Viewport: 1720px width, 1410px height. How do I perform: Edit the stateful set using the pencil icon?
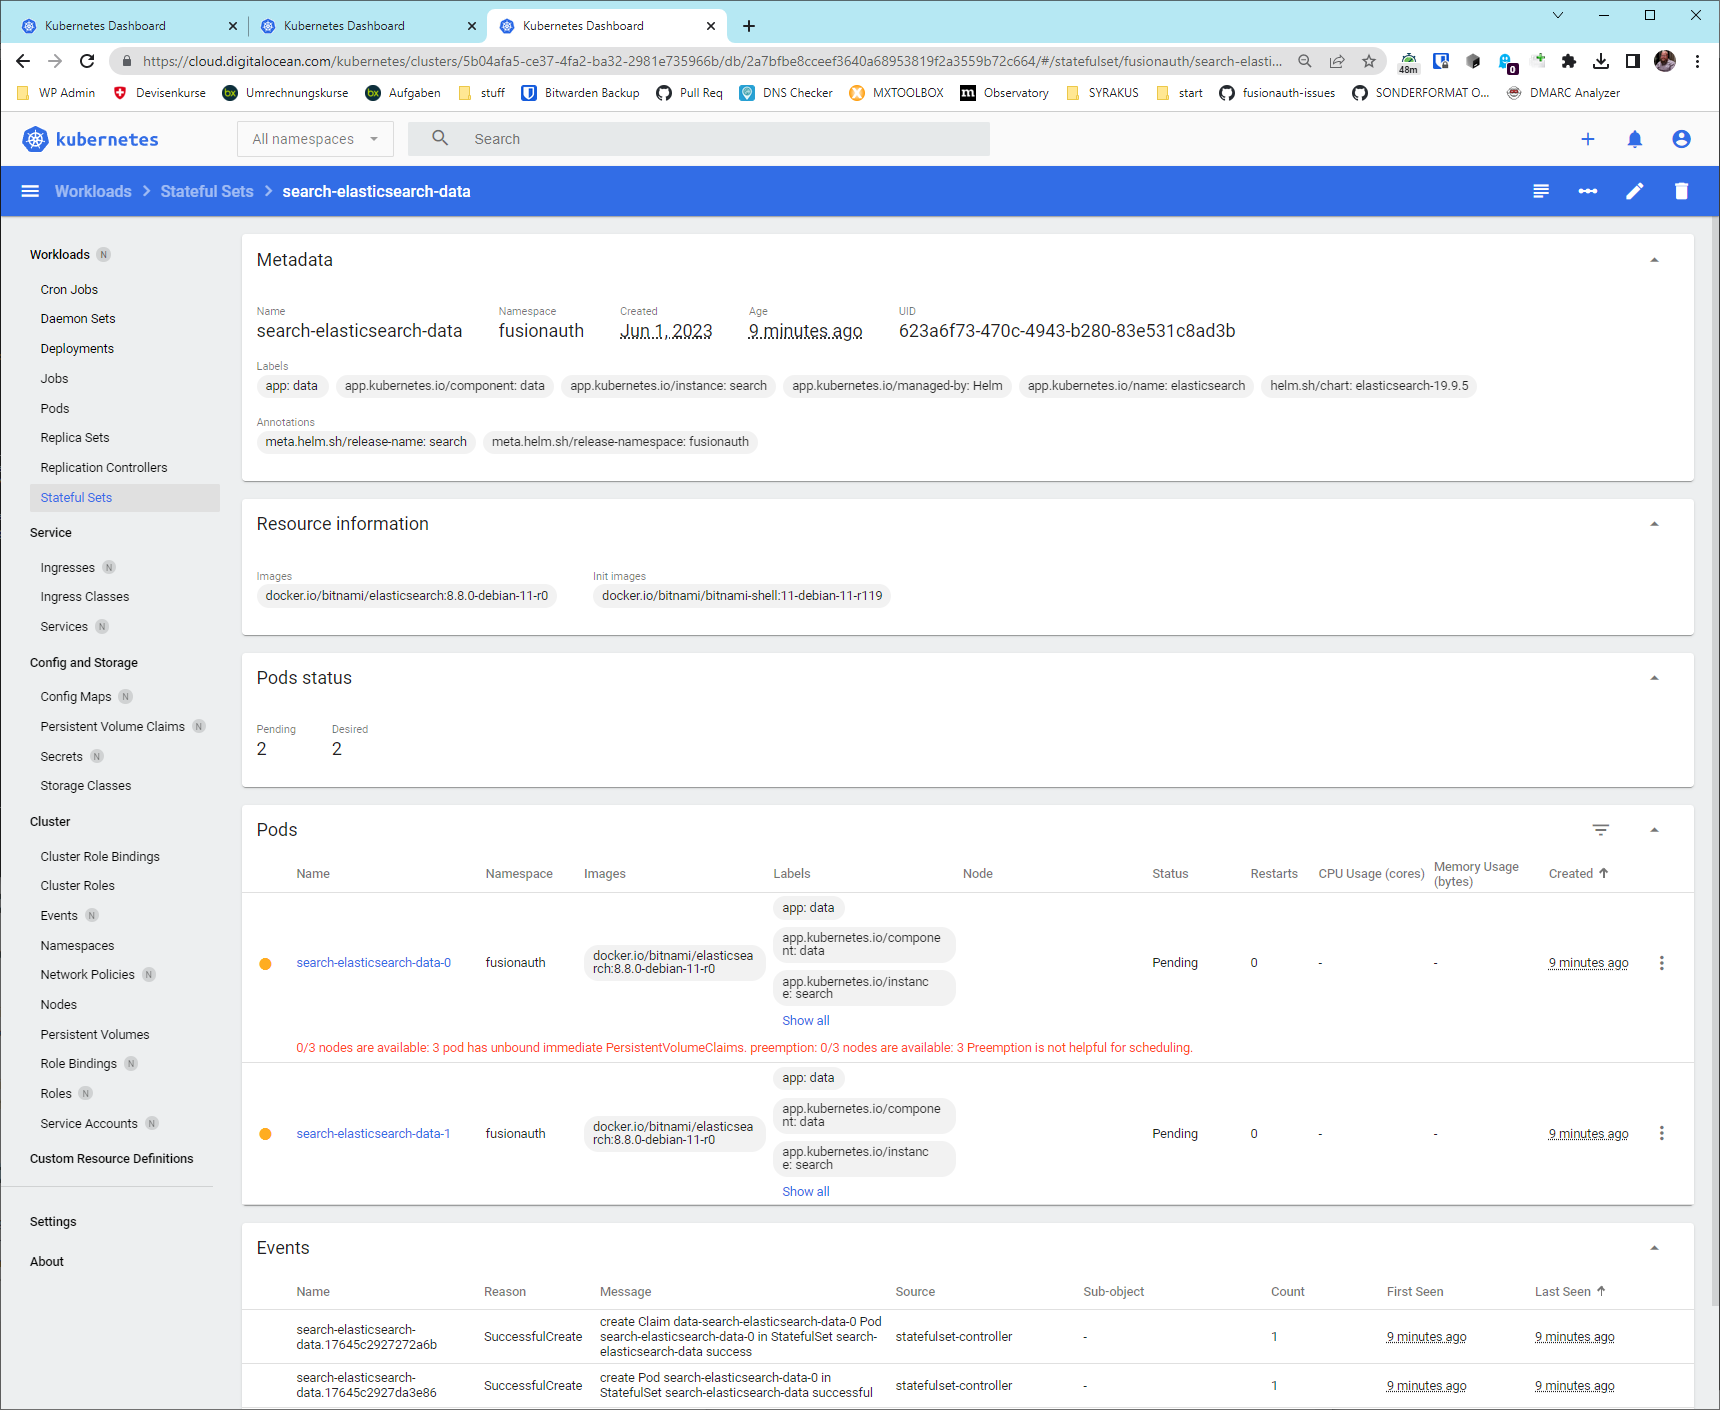[1634, 191]
